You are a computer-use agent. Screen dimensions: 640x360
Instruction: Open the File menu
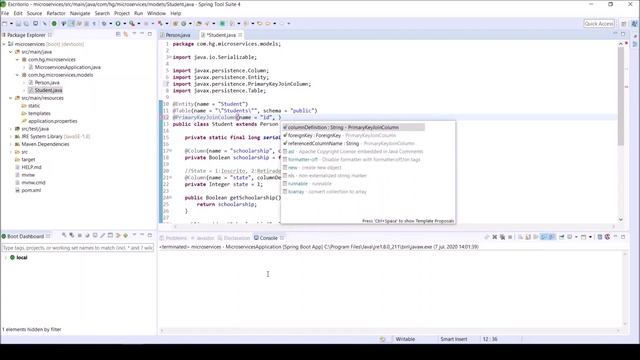click(x=5, y=13)
